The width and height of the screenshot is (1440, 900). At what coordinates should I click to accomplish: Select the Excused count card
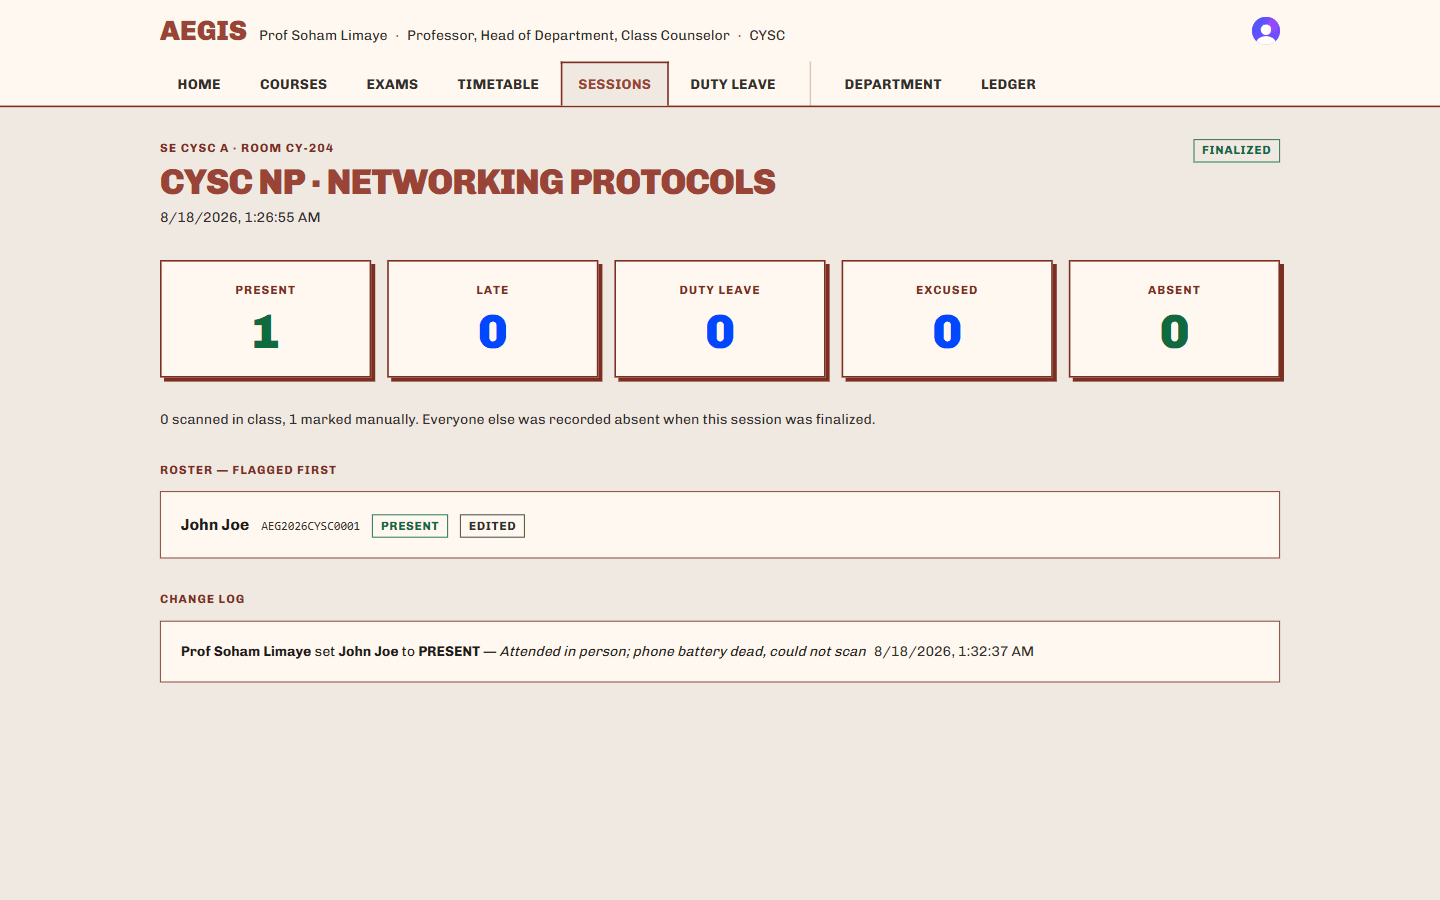[x=947, y=319]
